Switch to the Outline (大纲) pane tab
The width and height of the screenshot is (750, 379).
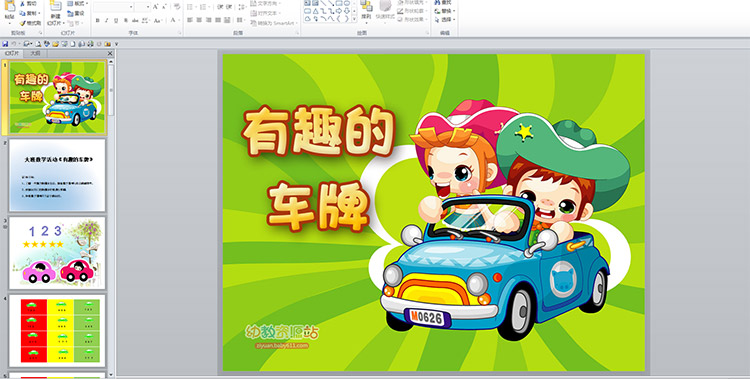coord(35,54)
